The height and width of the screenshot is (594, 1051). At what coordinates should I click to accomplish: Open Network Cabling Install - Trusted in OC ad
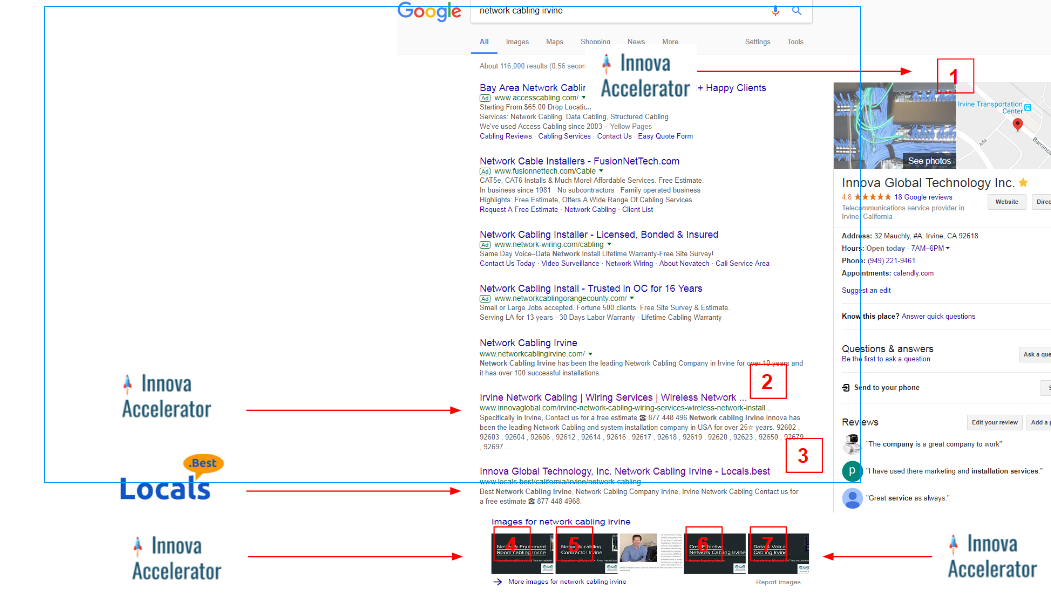591,289
